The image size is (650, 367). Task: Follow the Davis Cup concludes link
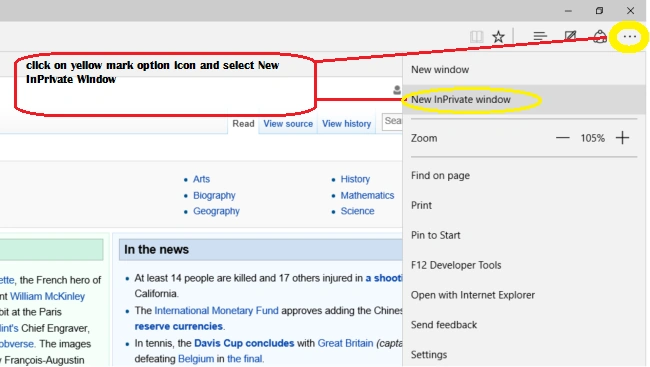[x=244, y=343]
